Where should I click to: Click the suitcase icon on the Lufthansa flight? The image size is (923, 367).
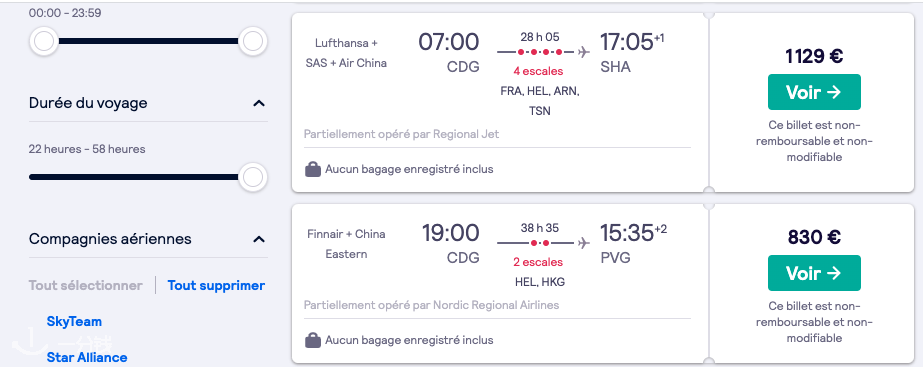point(313,170)
